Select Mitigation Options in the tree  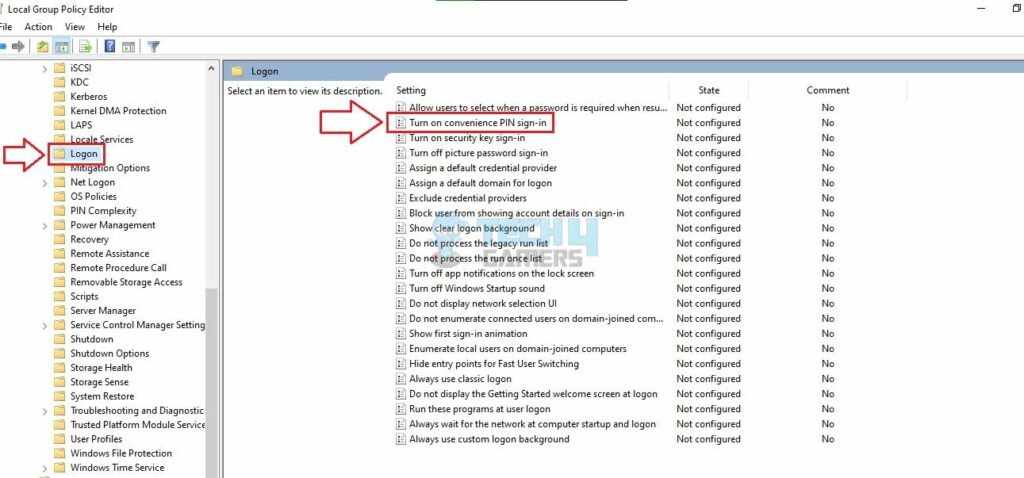point(110,168)
